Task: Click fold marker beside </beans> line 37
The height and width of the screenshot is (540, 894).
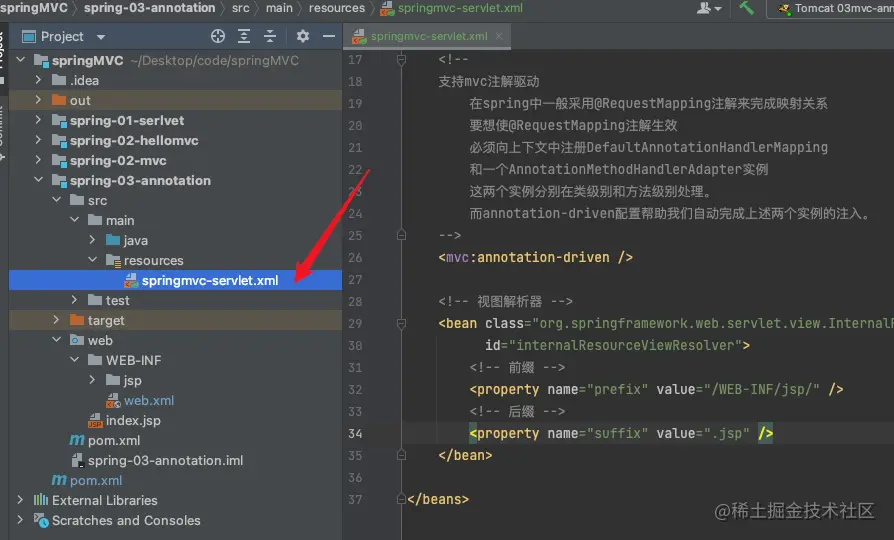Action: click(401, 499)
